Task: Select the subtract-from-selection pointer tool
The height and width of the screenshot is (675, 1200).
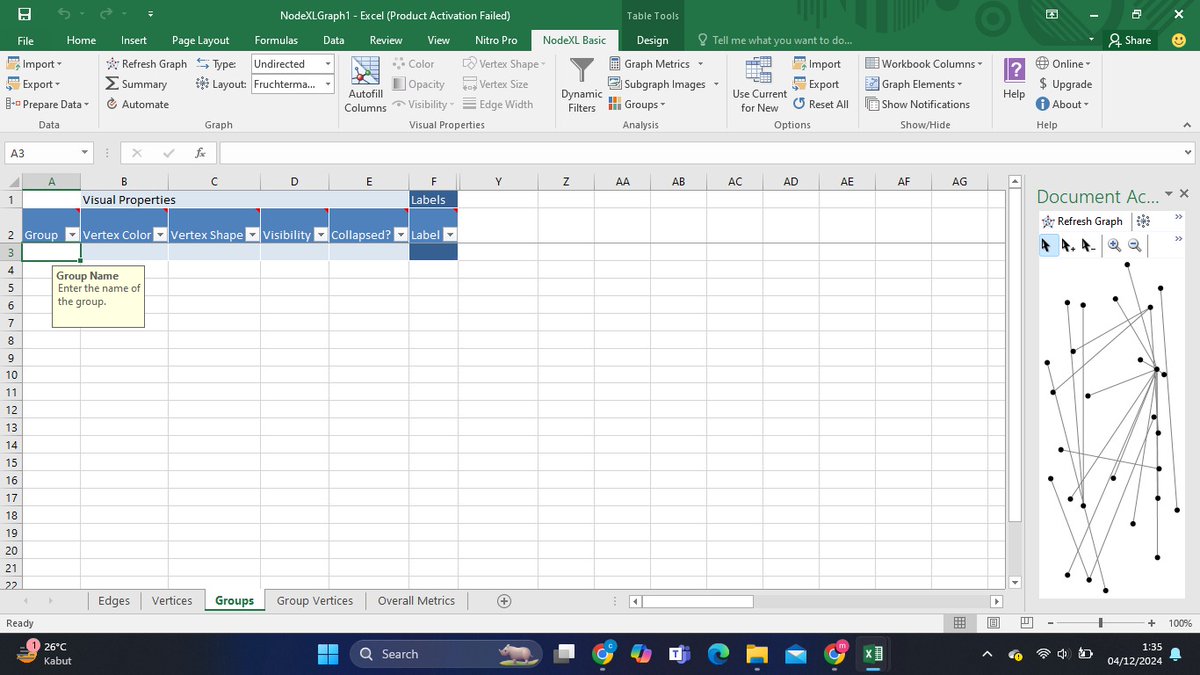Action: click(1089, 244)
